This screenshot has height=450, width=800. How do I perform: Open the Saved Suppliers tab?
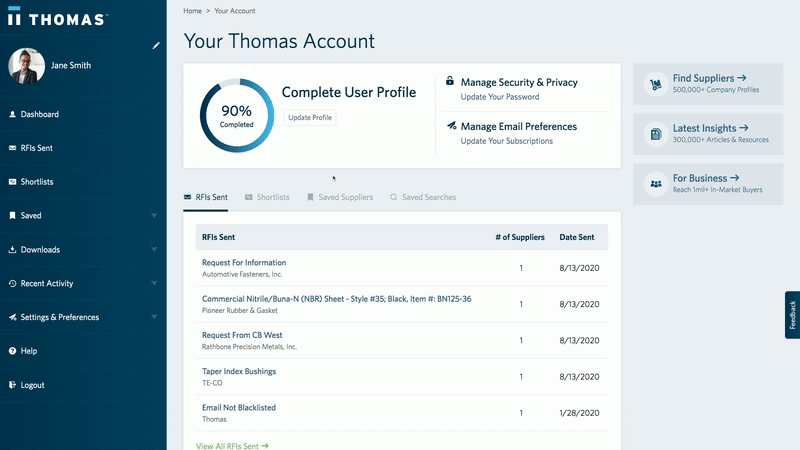pos(345,197)
